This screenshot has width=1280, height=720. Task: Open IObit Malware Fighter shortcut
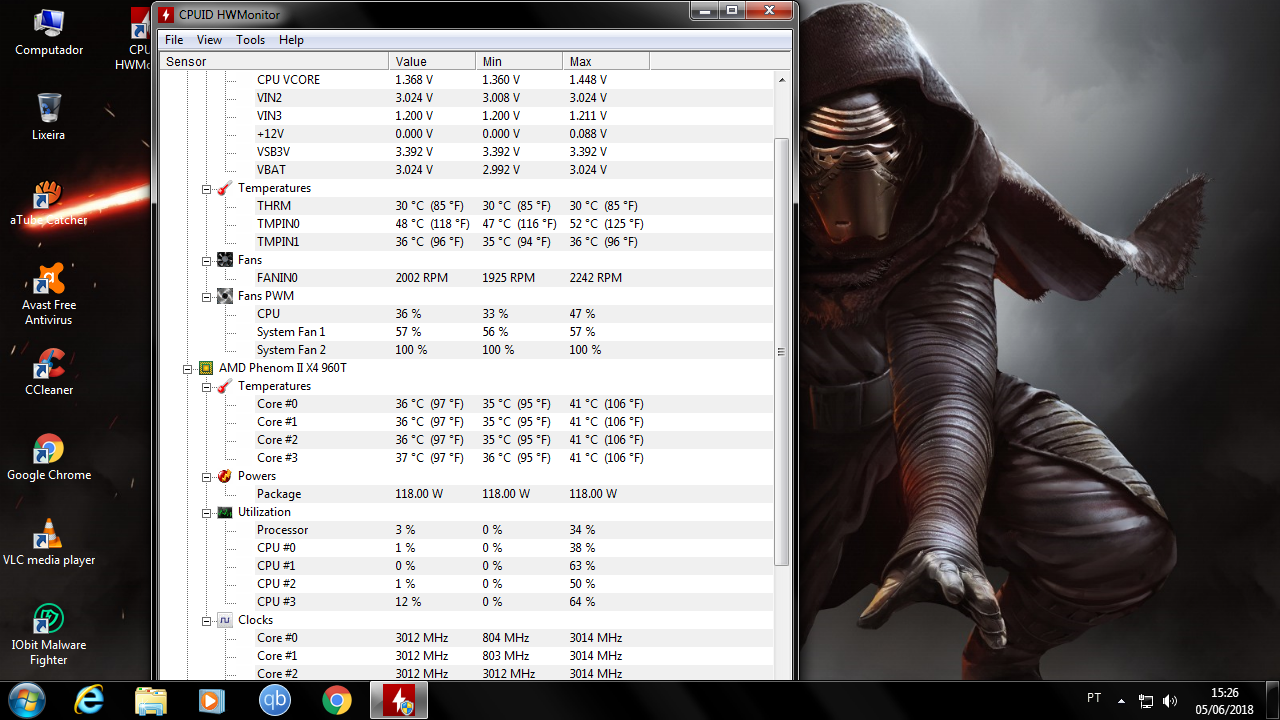coord(49,633)
